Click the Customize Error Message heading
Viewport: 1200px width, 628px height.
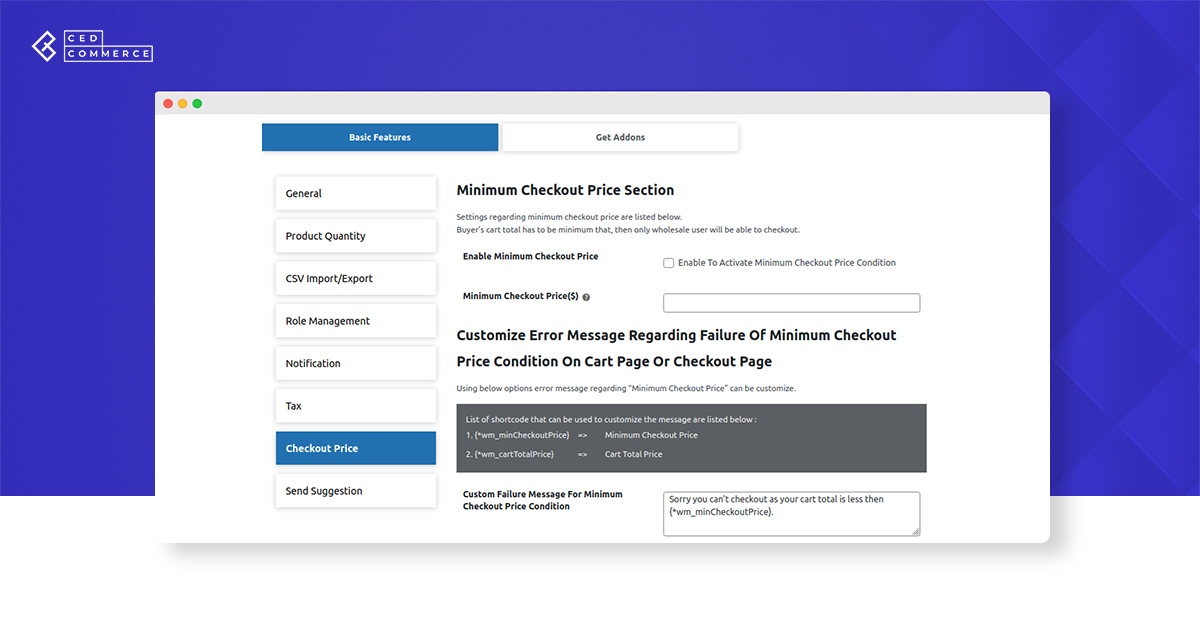click(x=676, y=348)
